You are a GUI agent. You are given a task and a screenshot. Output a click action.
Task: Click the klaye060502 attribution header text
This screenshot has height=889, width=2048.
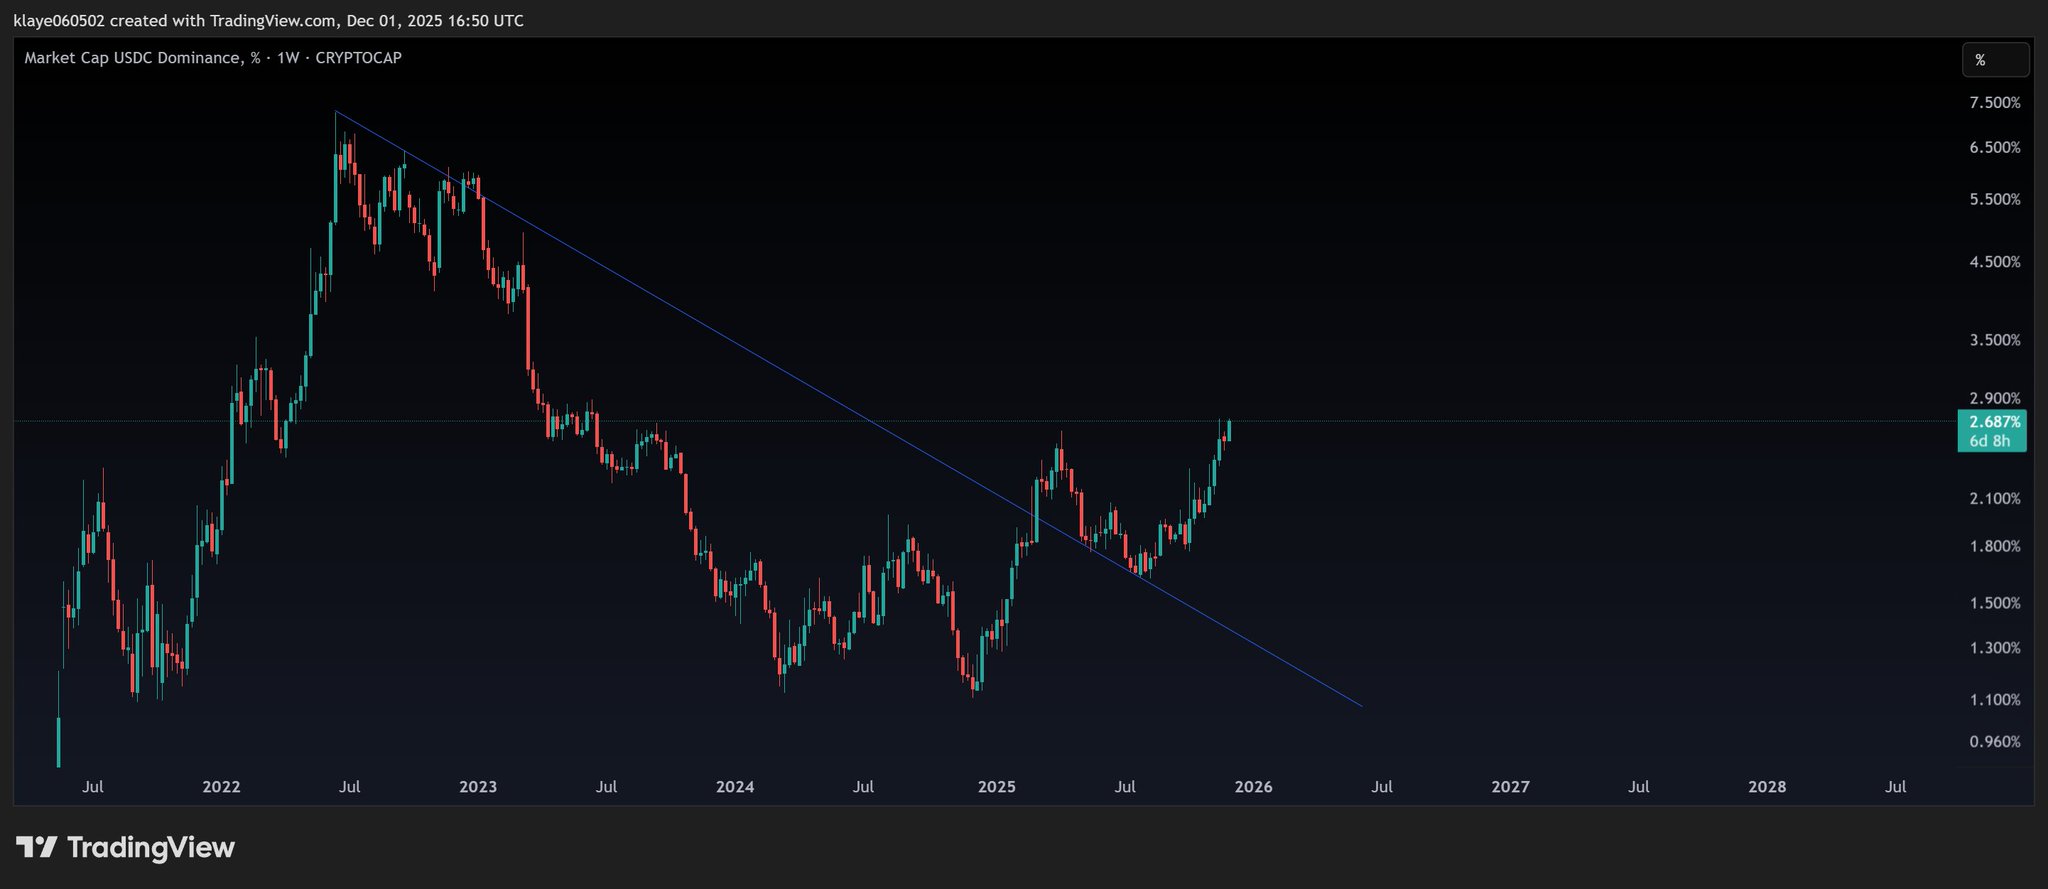[x=58, y=21]
